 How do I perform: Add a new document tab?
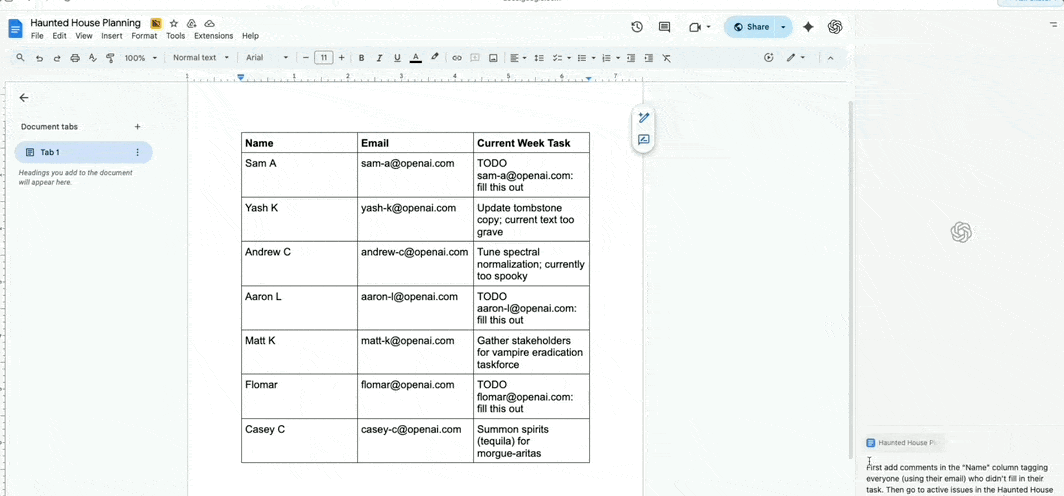[137, 127]
